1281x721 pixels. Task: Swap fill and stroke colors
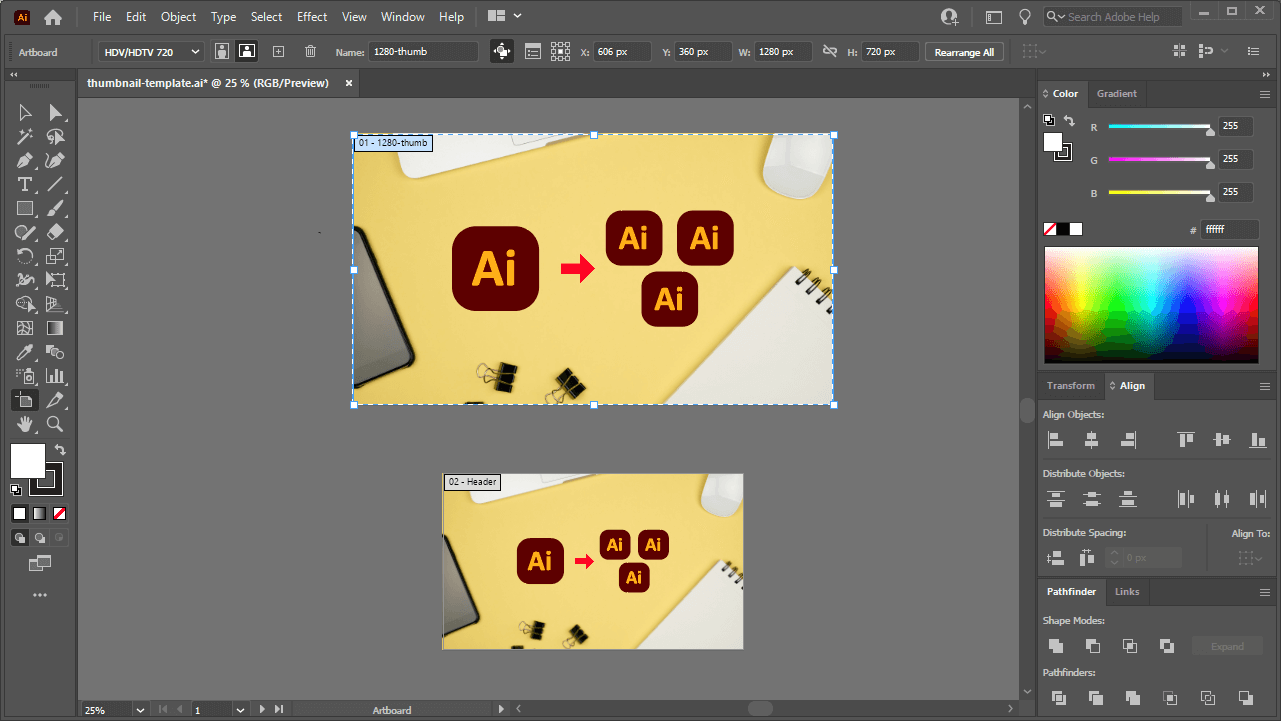(x=60, y=450)
